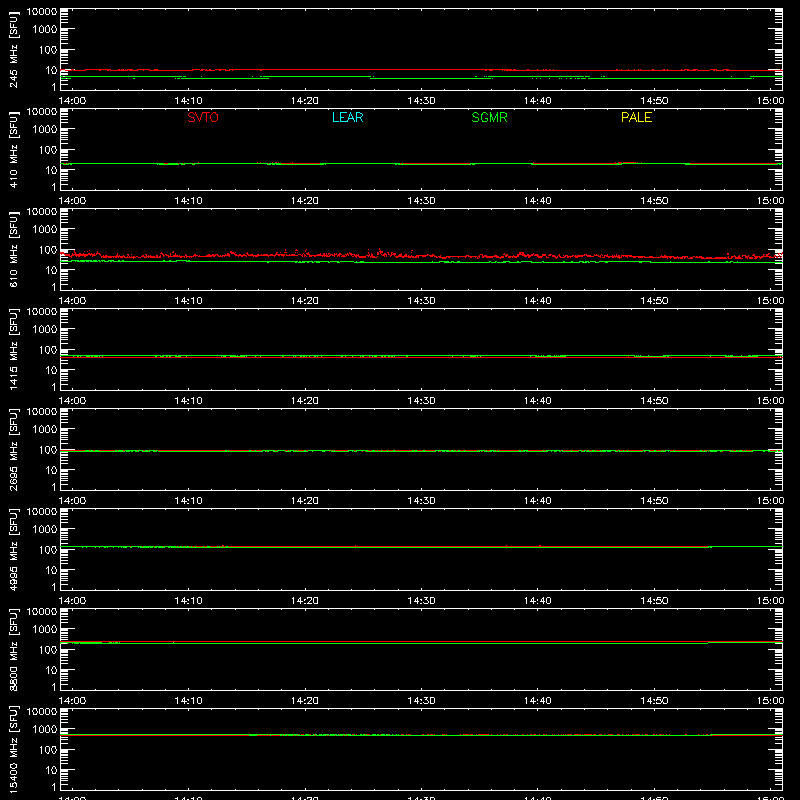Click 14:40 label below the 410 MHz plot

tap(538, 201)
